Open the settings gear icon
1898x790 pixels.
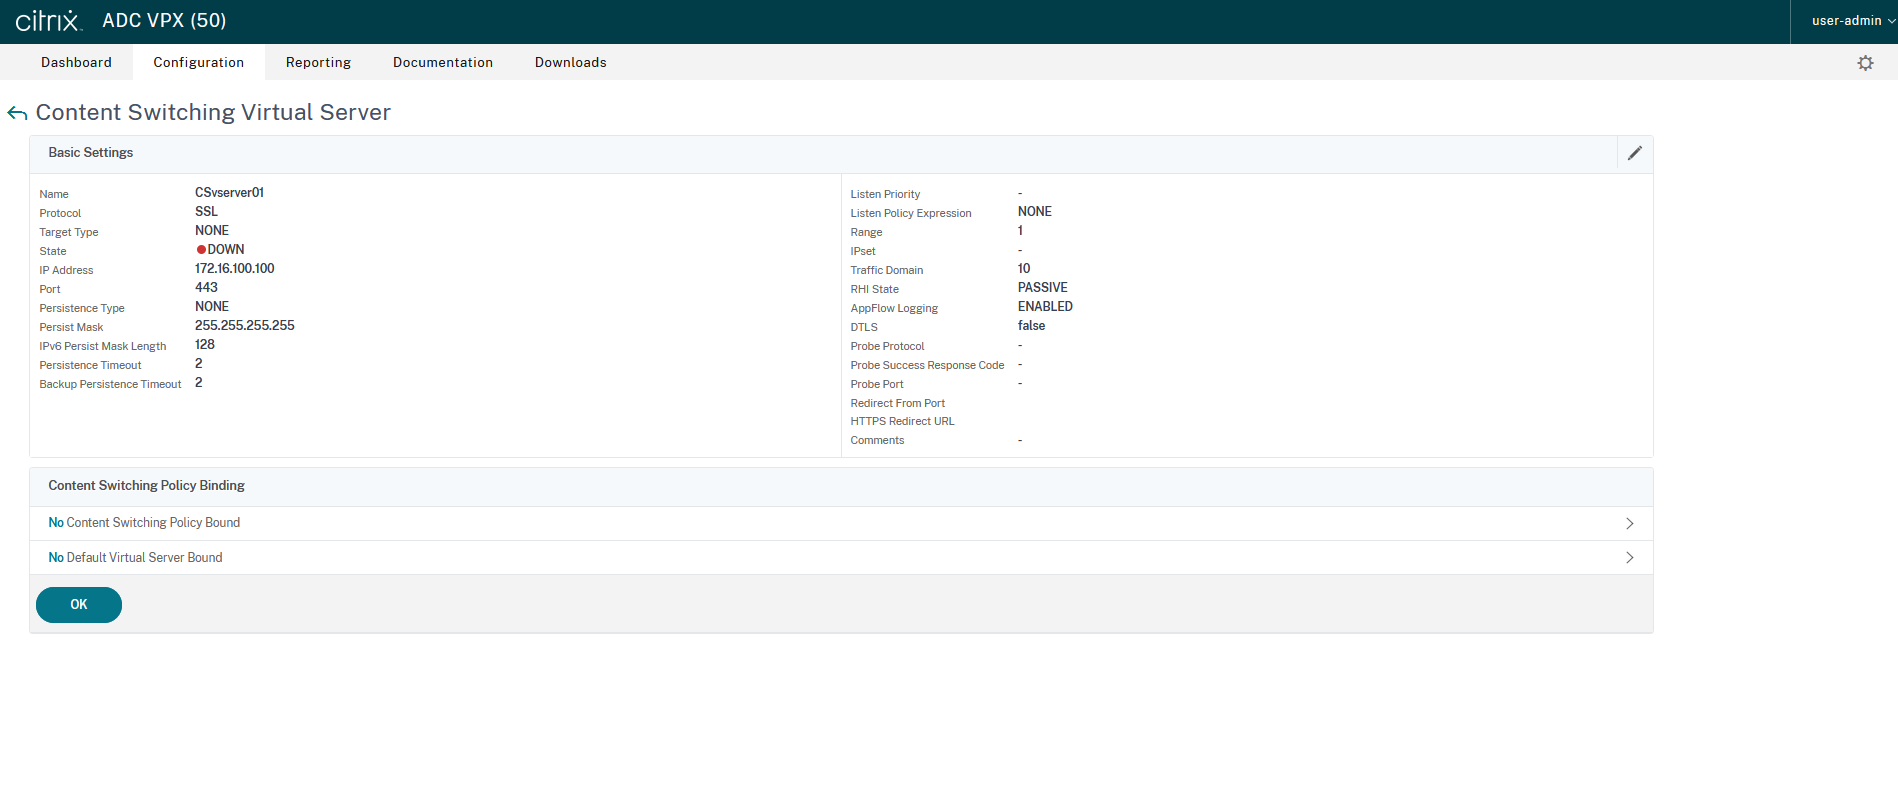point(1865,63)
